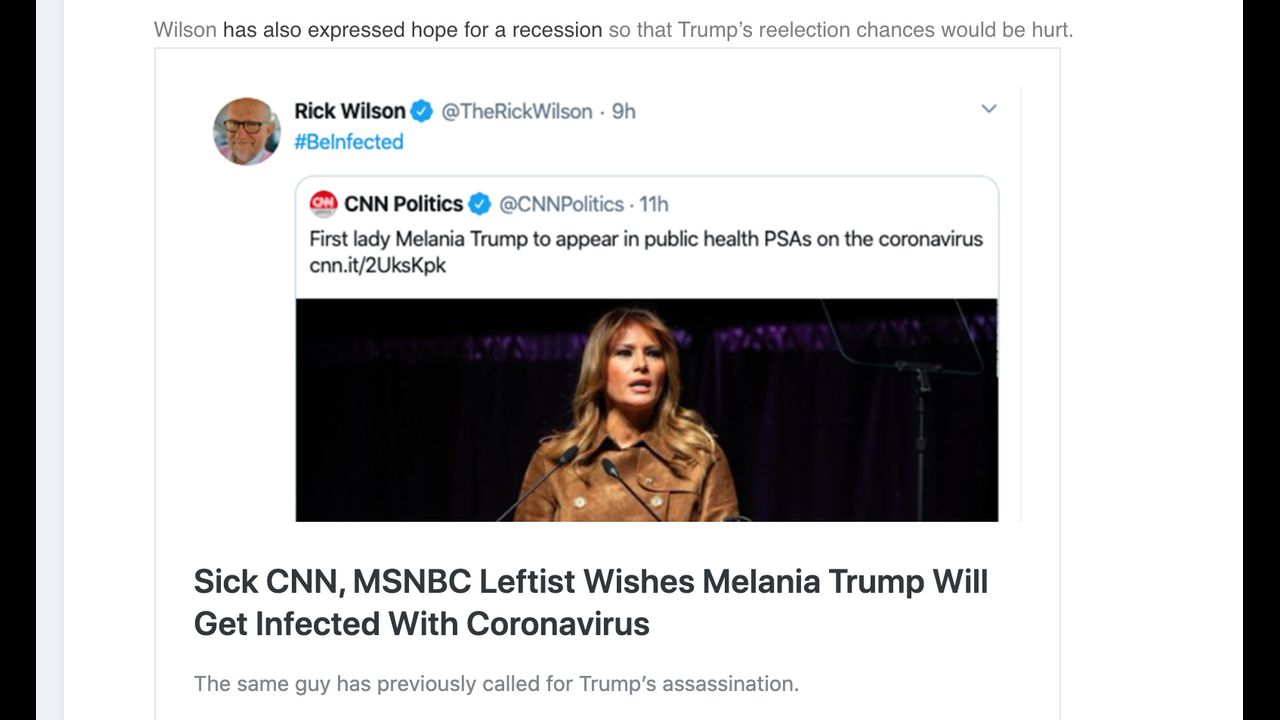Viewport: 1280px width, 720px height.
Task: Click the quoted tweet text about PSAs
Action: 646,239
